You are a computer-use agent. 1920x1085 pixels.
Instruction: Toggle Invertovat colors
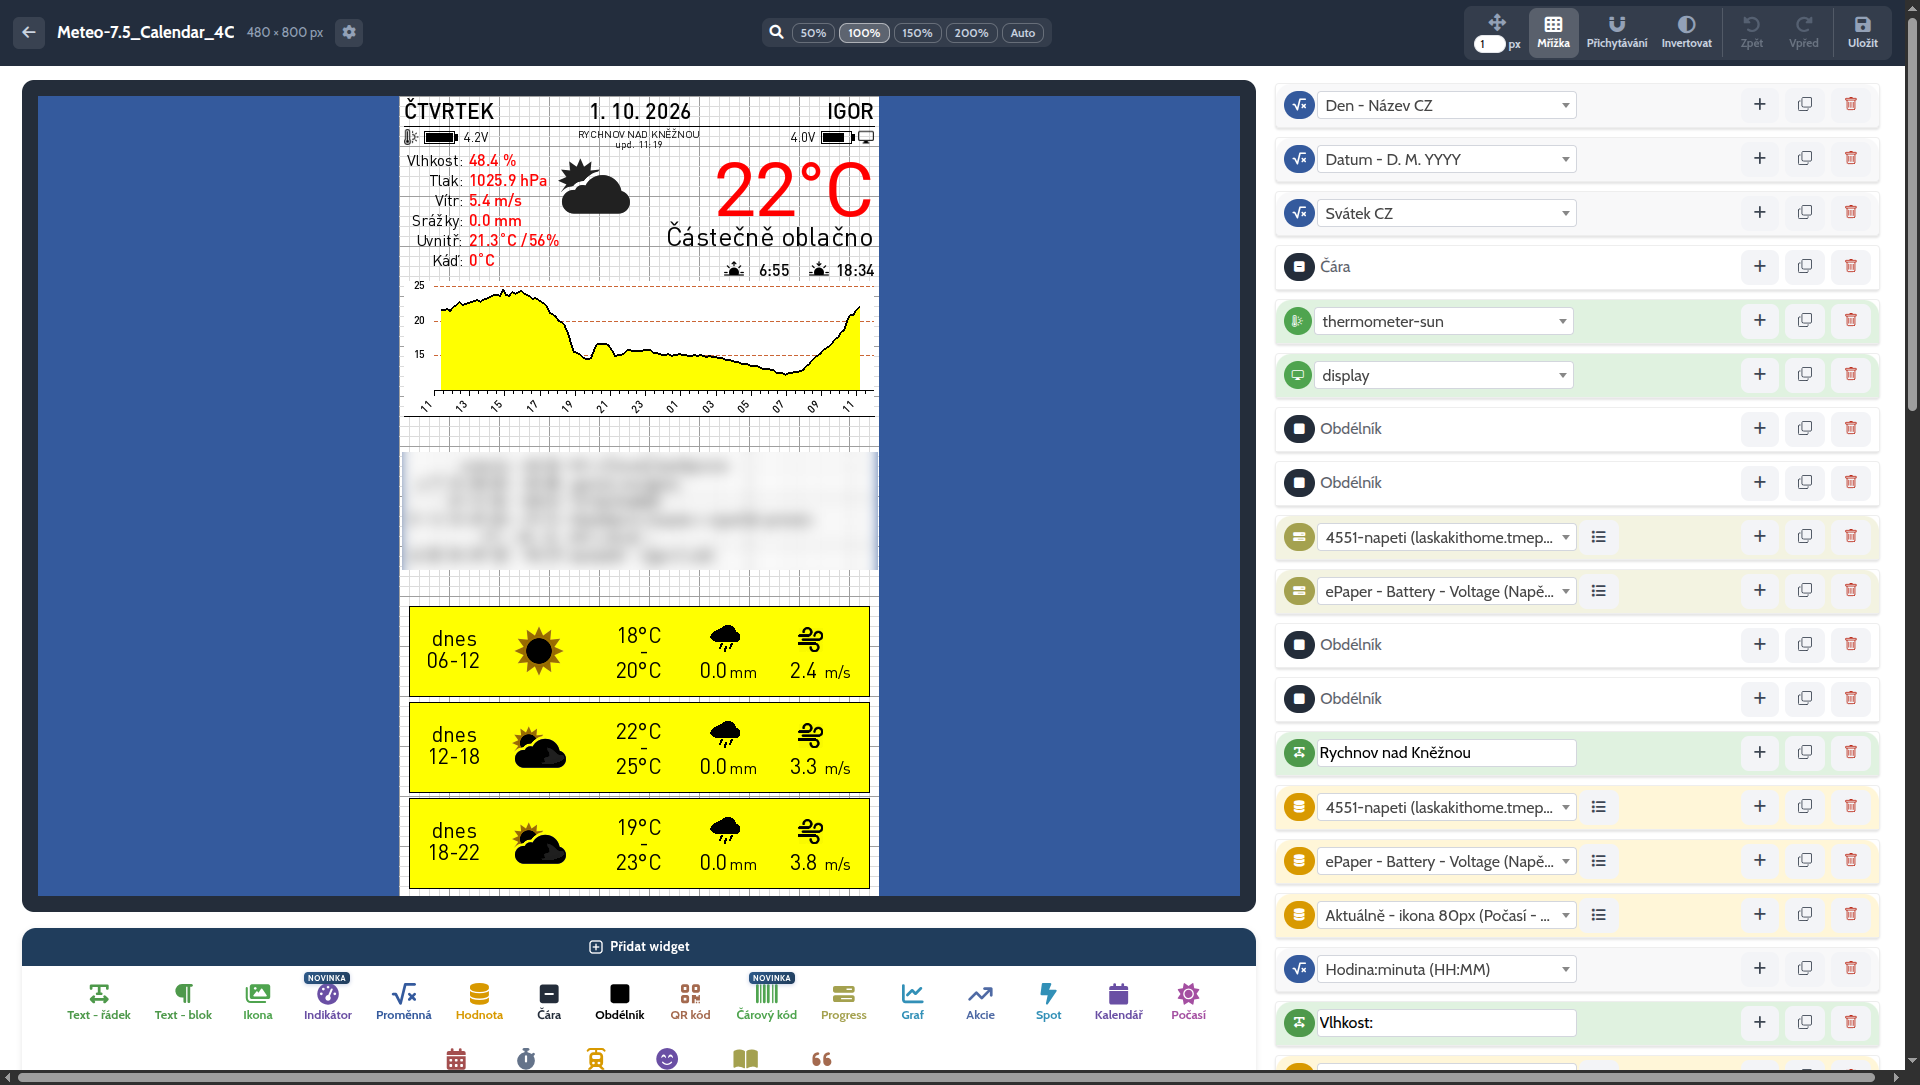pos(1686,32)
